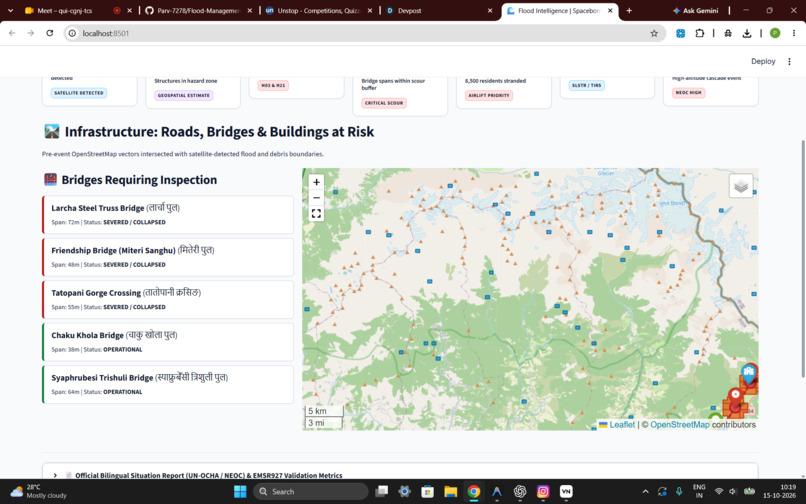Reload the localhost page
This screenshot has height=504, width=806.
click(x=49, y=33)
